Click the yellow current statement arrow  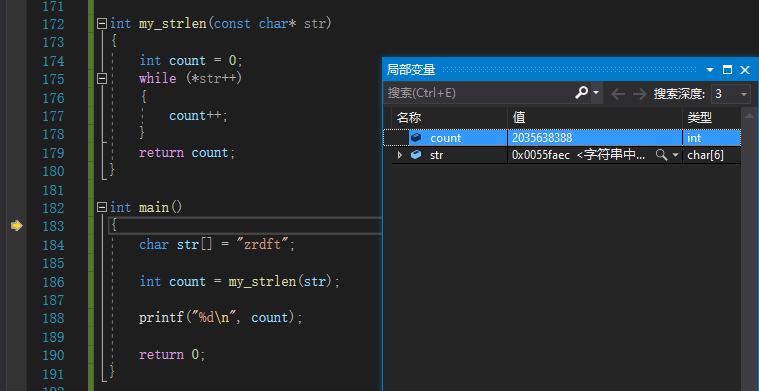point(16,226)
